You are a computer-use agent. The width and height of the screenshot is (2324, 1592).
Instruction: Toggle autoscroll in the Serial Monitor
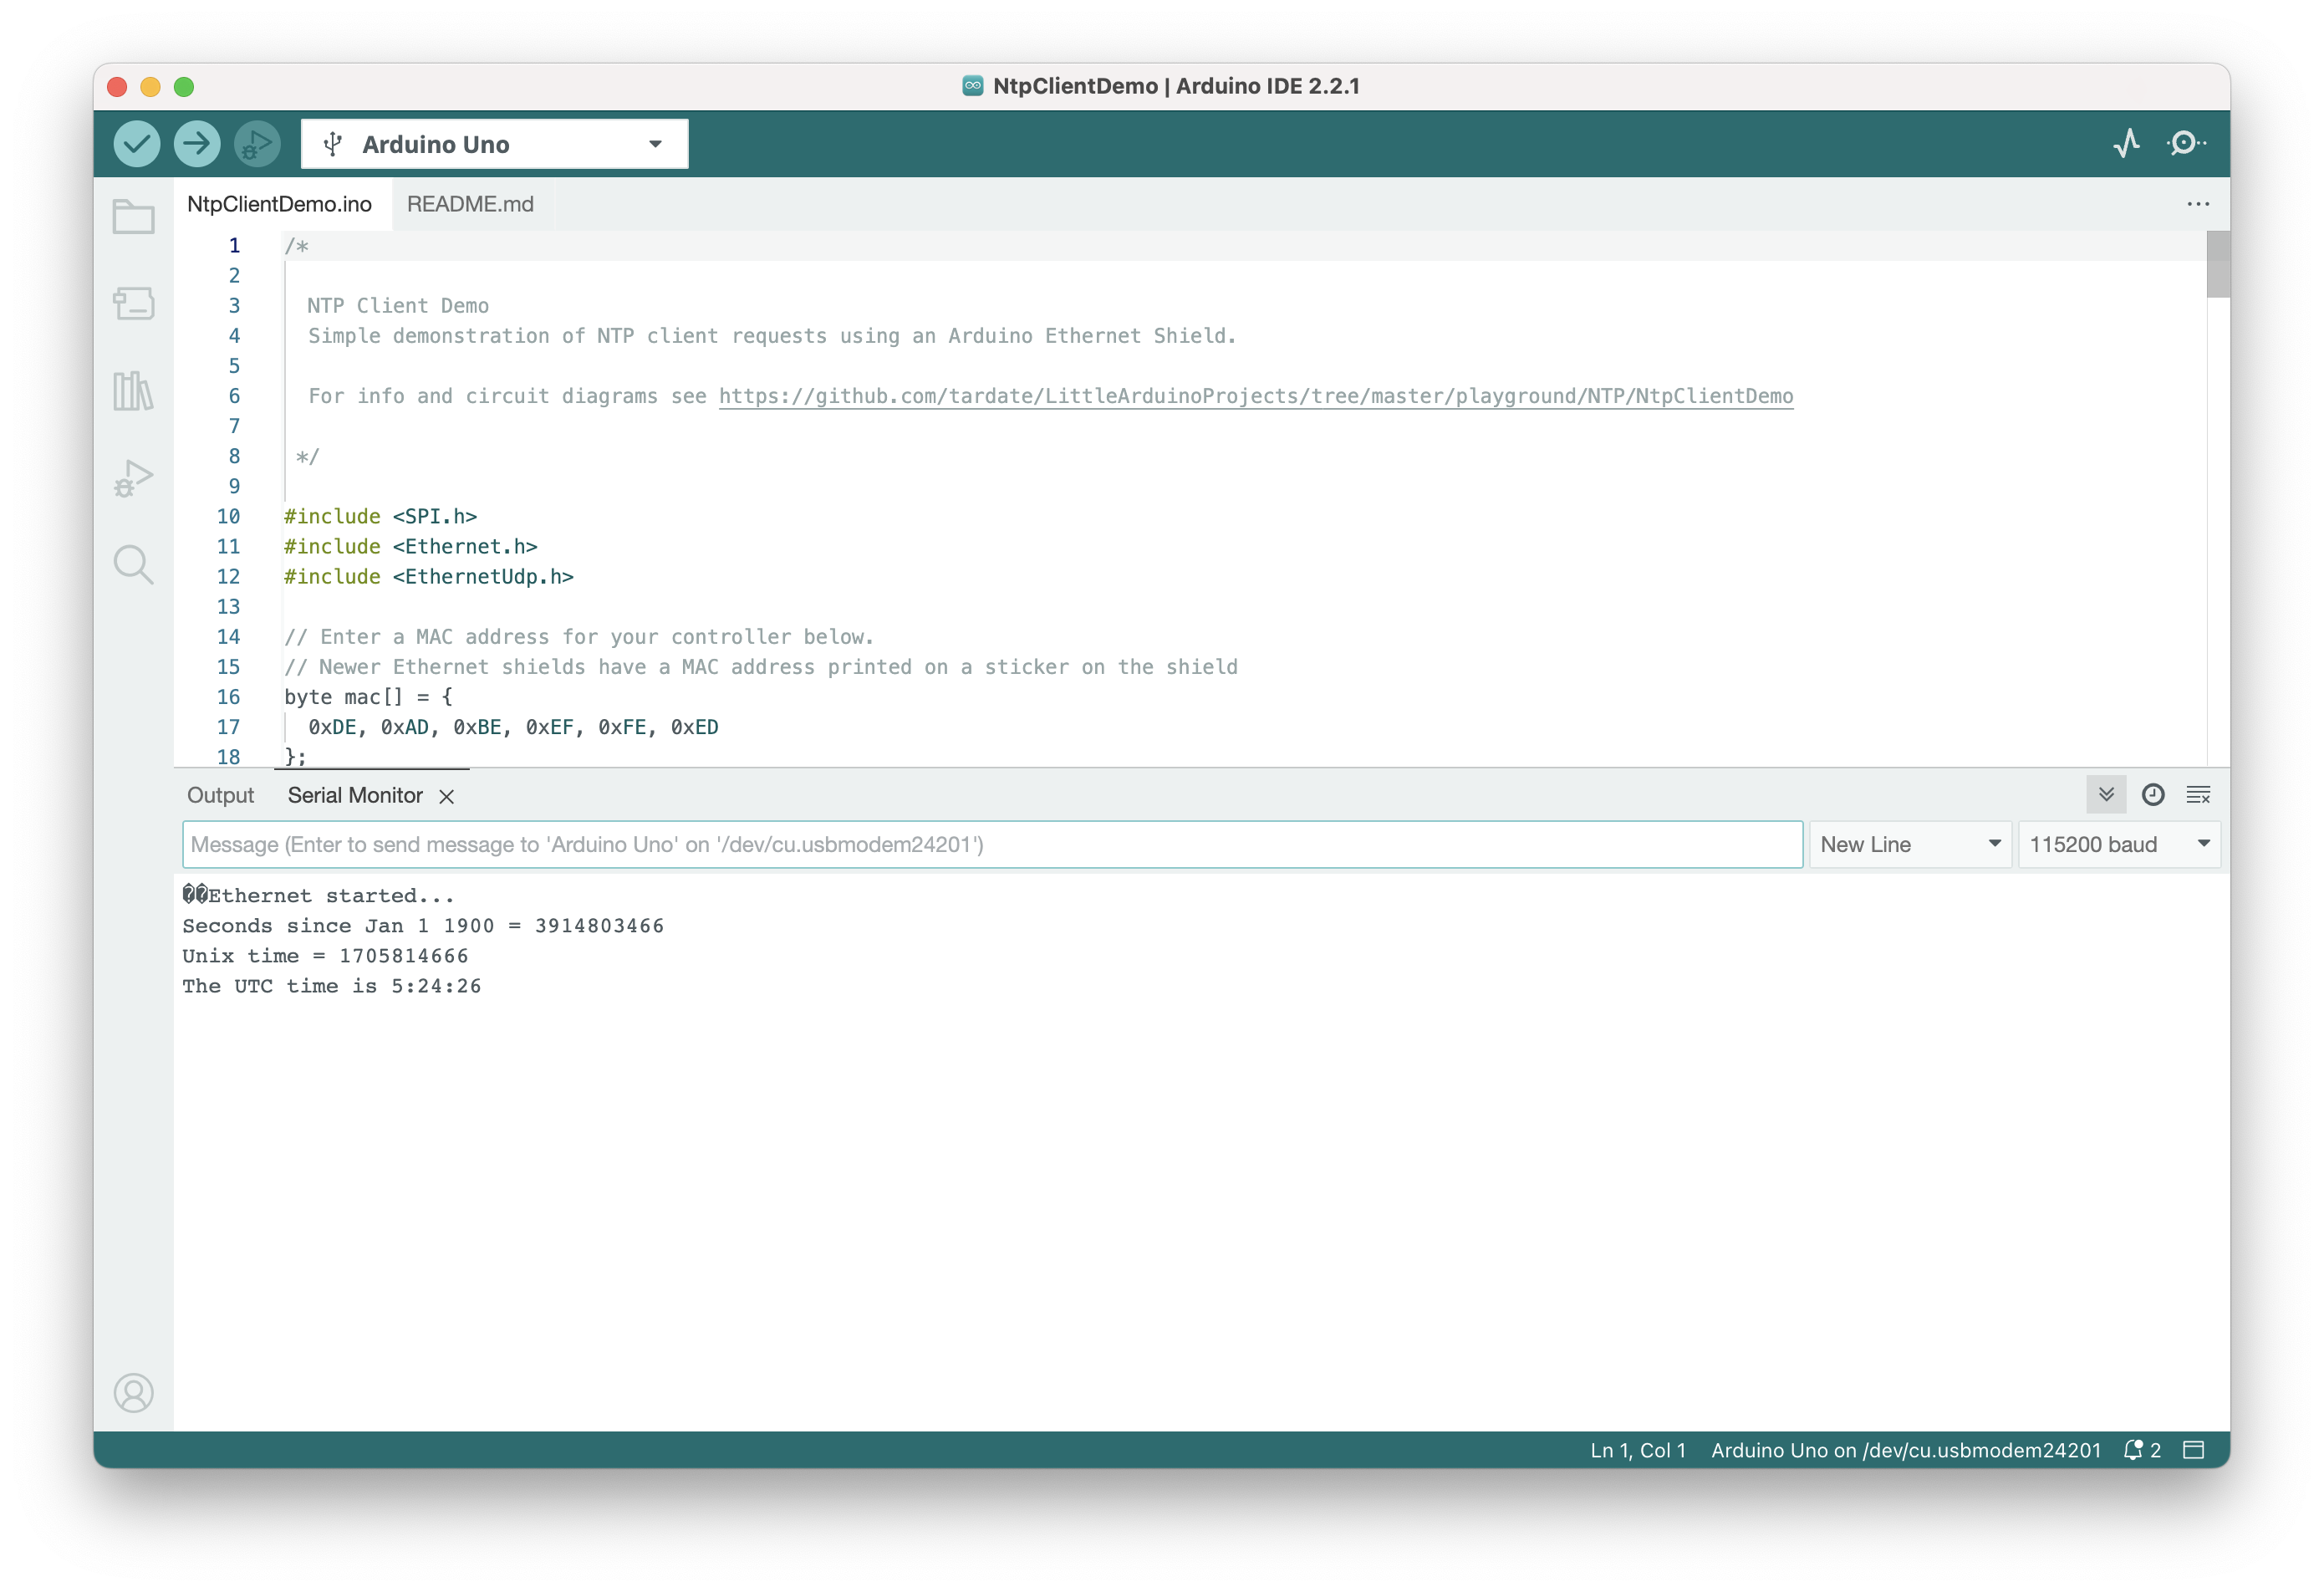2106,795
